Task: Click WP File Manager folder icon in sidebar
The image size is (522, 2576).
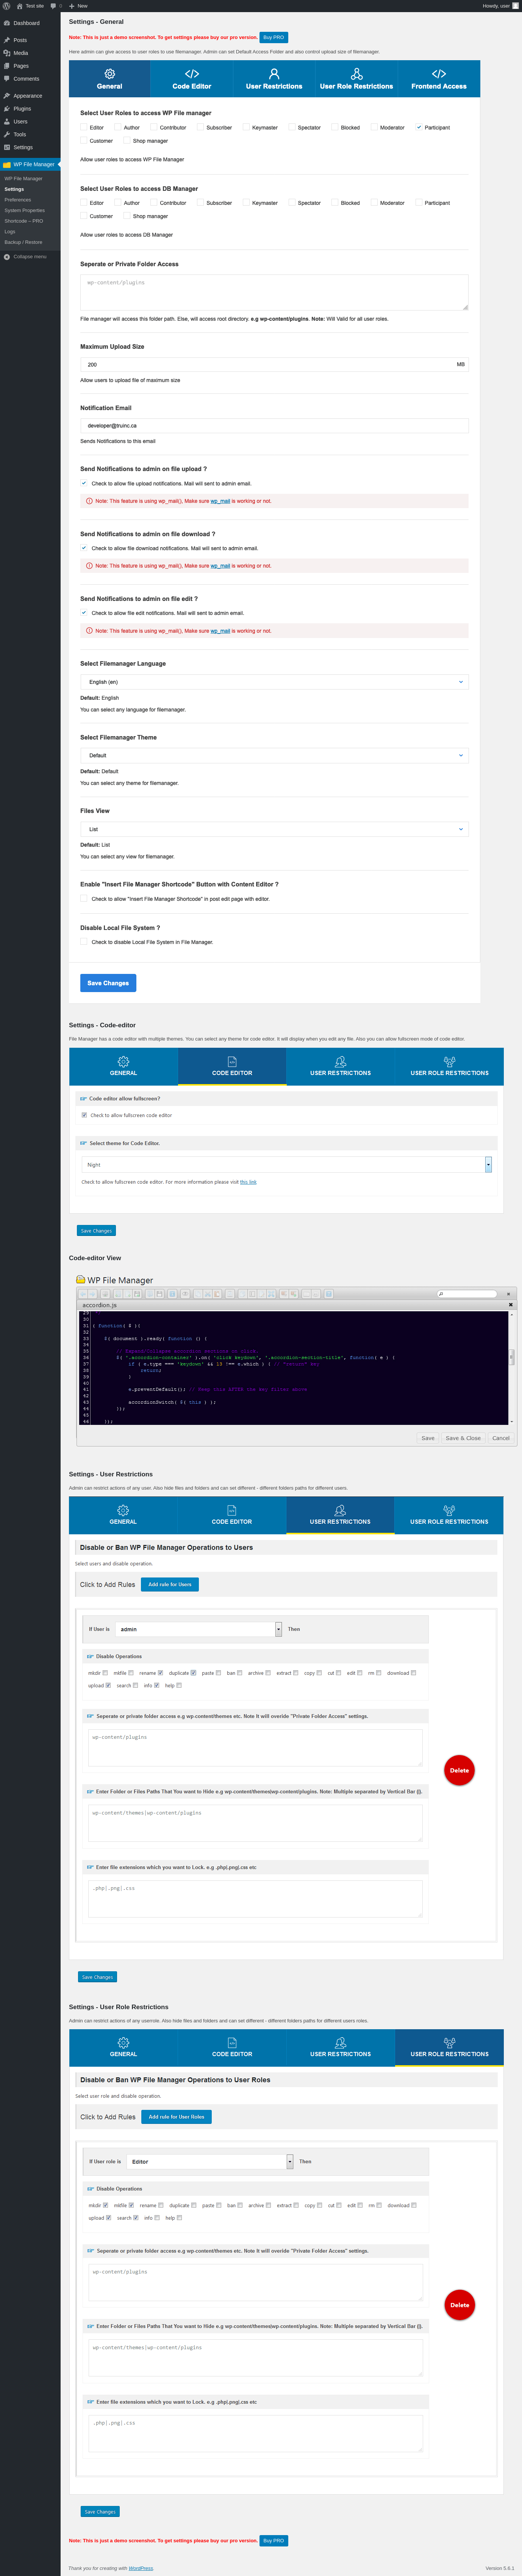Action: tap(7, 165)
